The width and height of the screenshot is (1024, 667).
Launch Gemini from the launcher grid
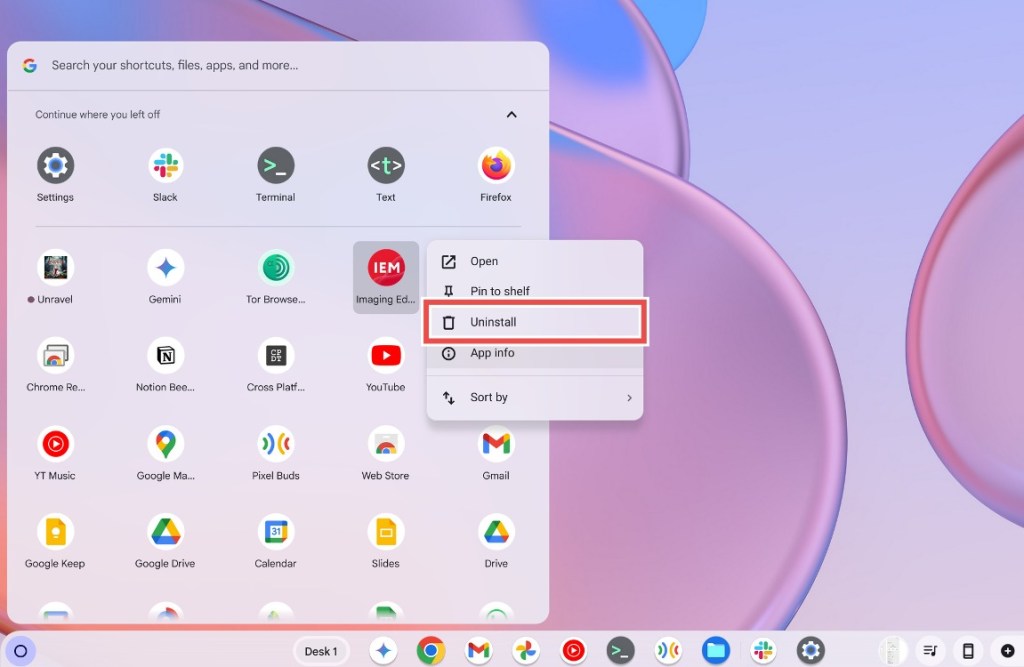[165, 277]
